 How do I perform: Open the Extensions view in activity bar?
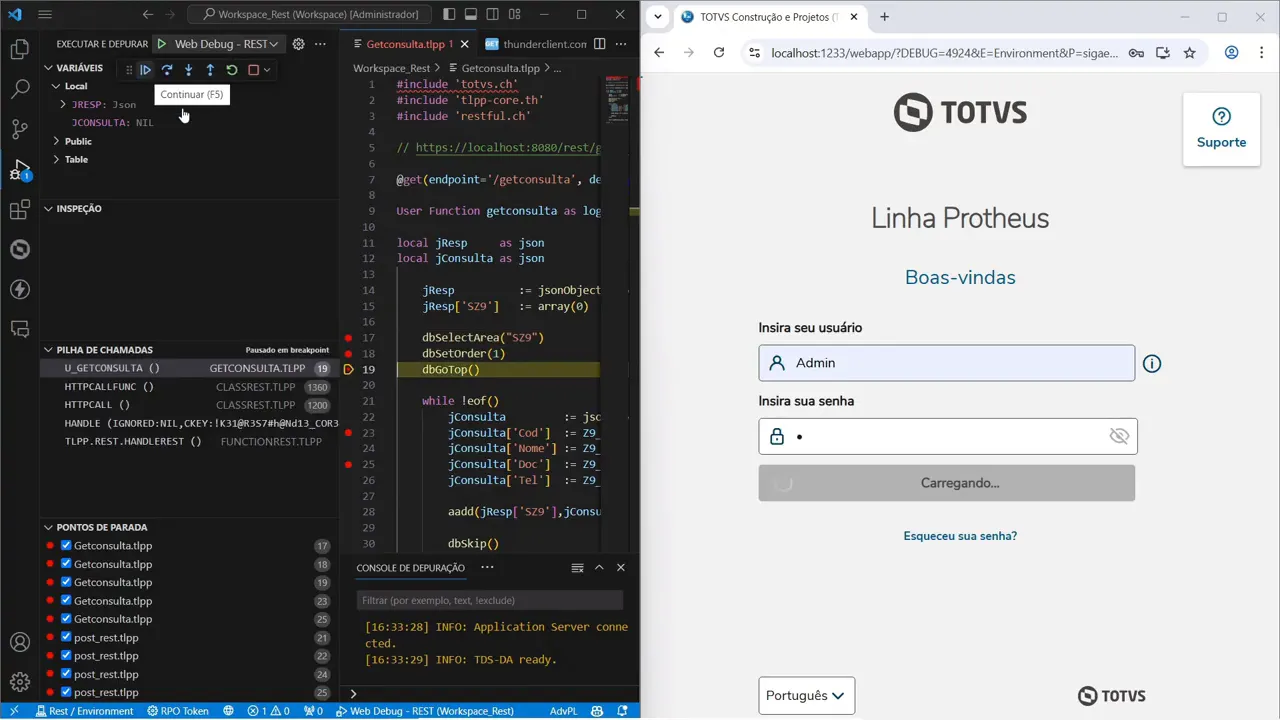click(x=20, y=209)
